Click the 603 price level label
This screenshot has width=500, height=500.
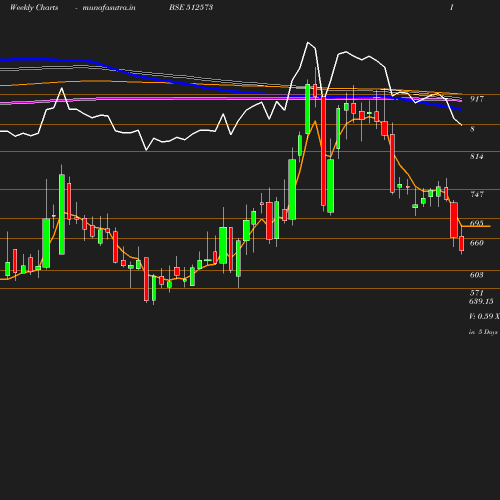point(477,275)
